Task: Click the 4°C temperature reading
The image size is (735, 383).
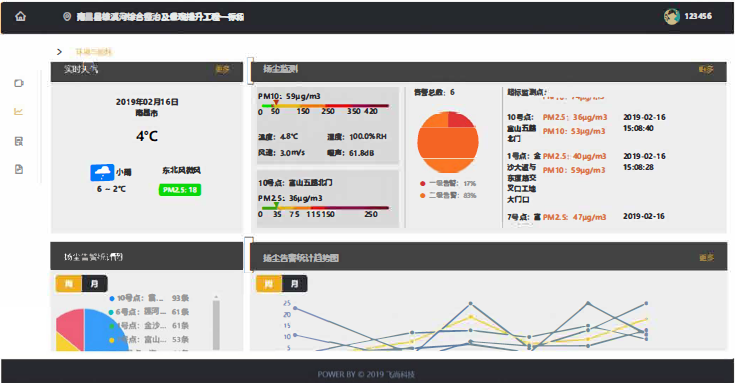Action: click(x=147, y=136)
